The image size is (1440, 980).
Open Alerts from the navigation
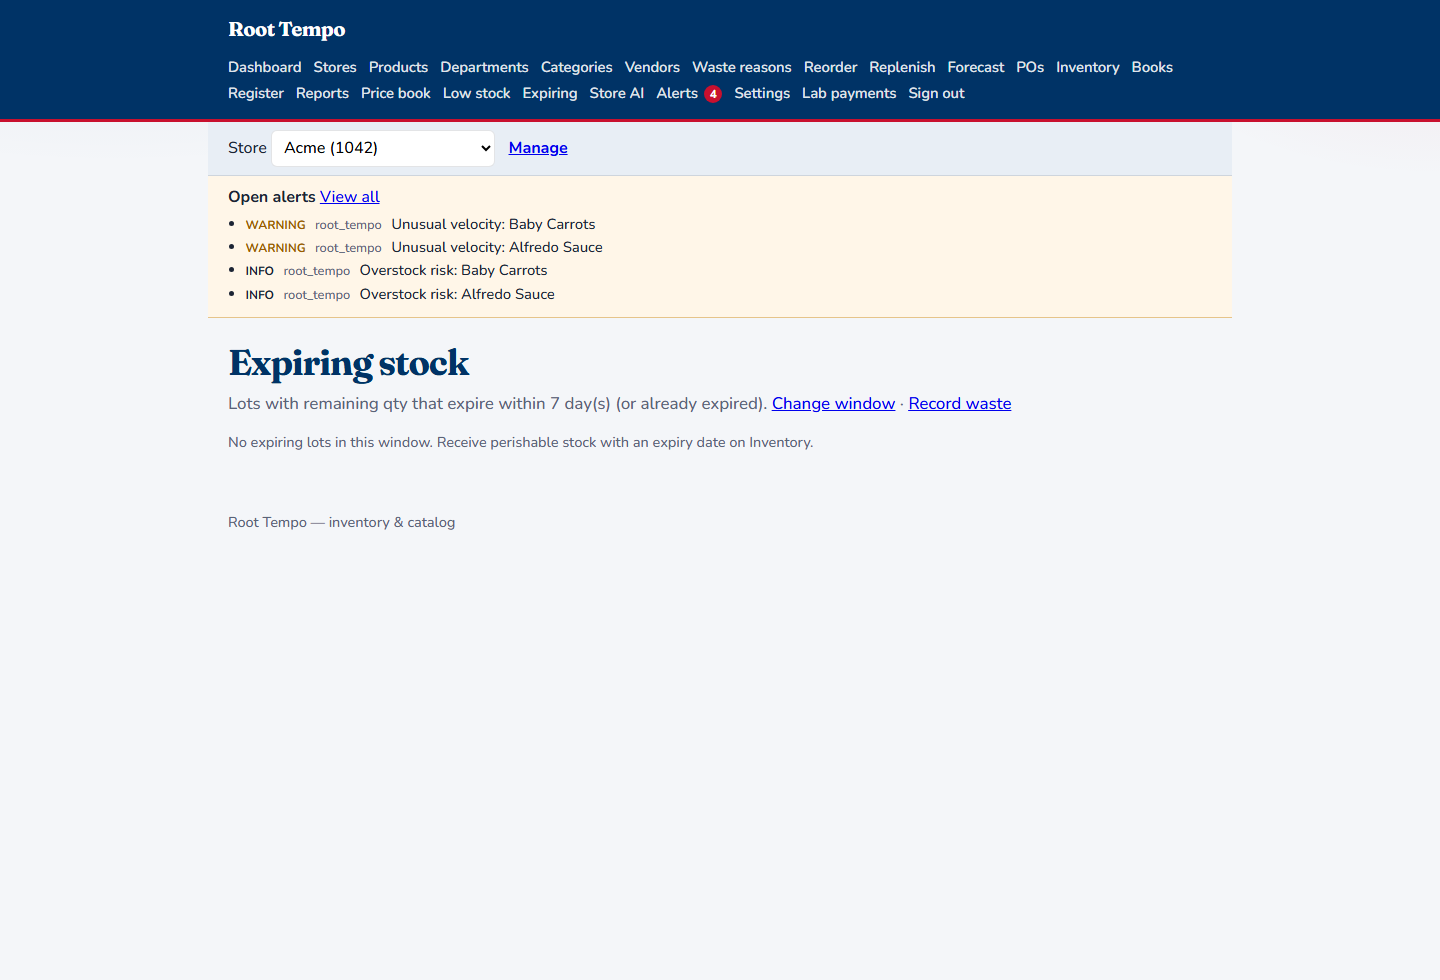677,93
